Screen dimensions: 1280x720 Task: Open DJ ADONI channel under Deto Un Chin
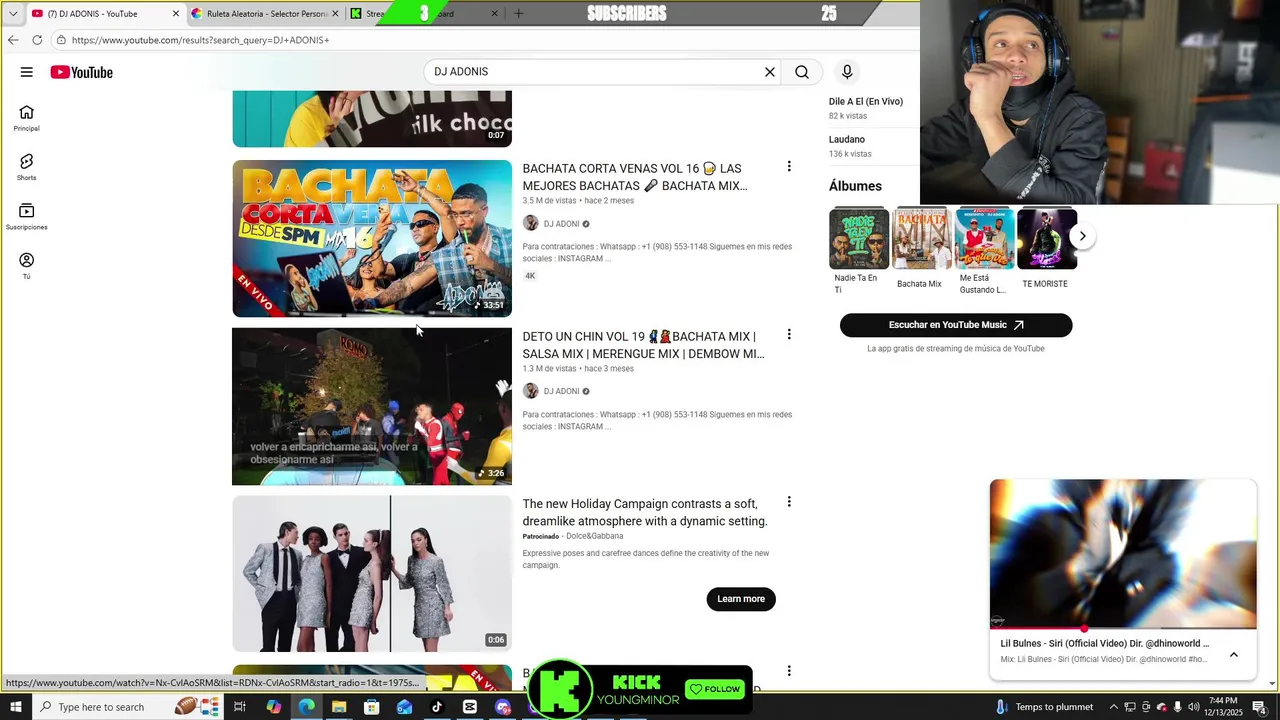(x=561, y=391)
